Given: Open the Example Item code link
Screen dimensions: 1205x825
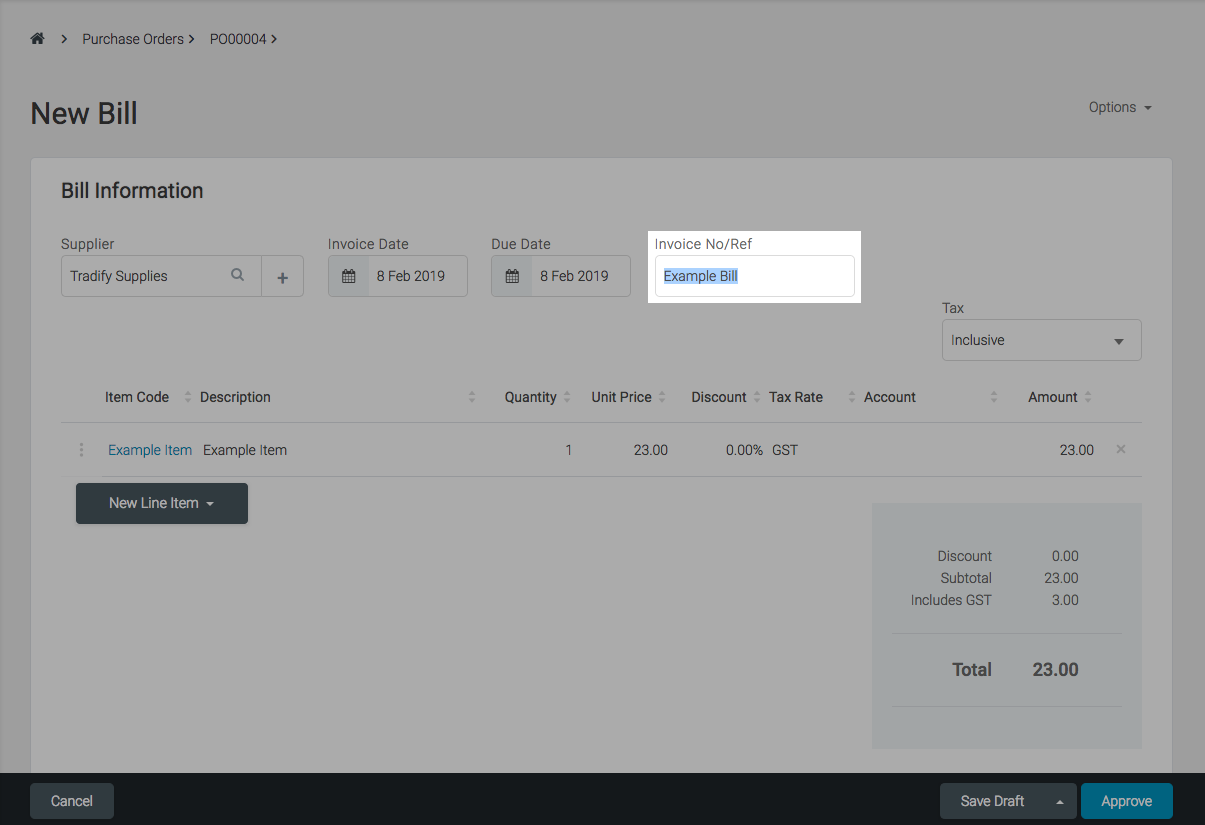Looking at the screenshot, I should pyautogui.click(x=150, y=450).
